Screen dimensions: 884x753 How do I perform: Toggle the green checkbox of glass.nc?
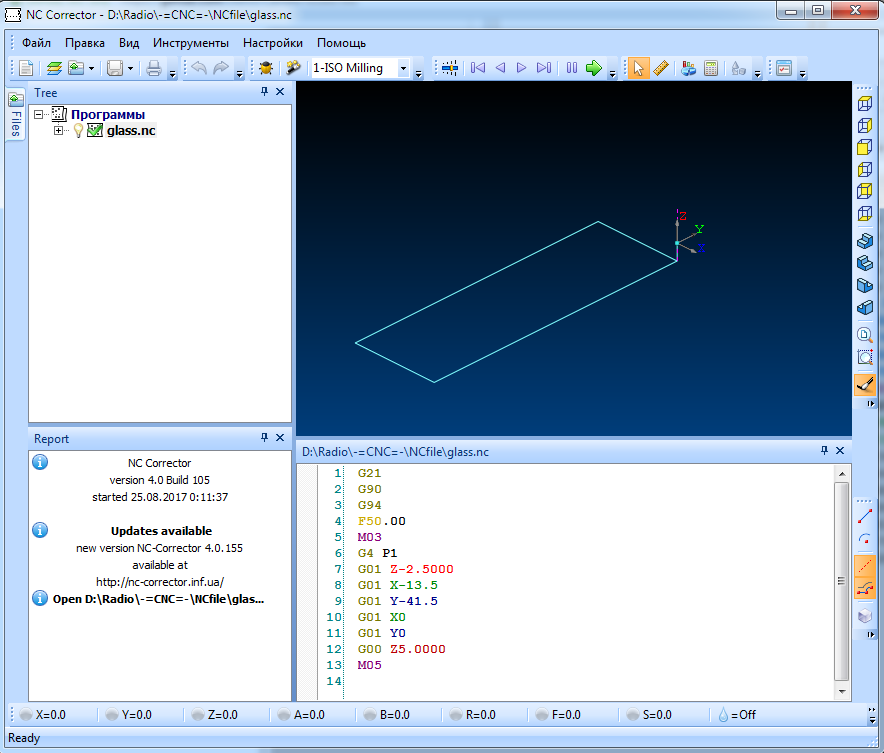(95, 131)
